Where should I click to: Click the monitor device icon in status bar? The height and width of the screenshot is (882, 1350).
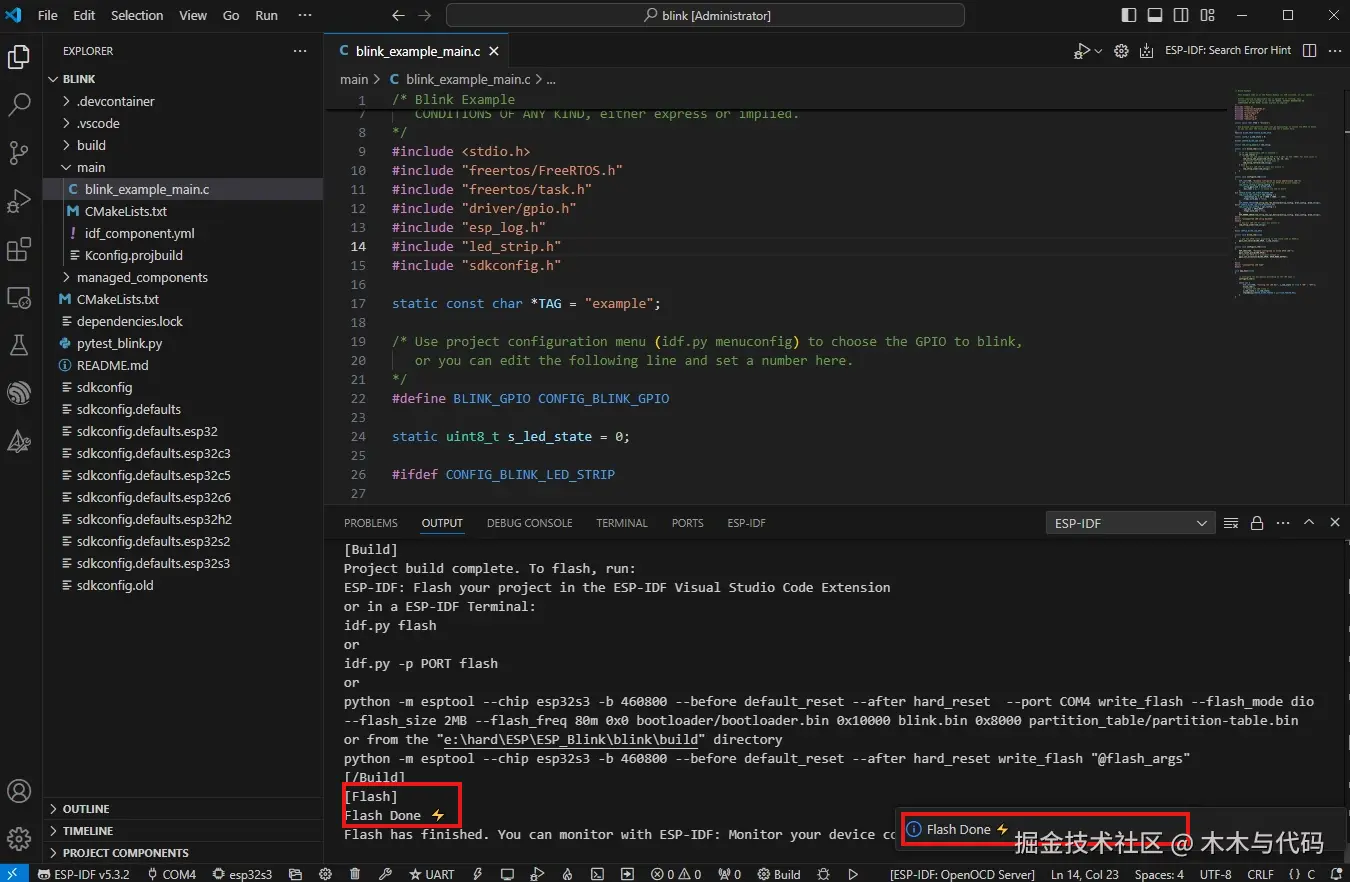(507, 874)
